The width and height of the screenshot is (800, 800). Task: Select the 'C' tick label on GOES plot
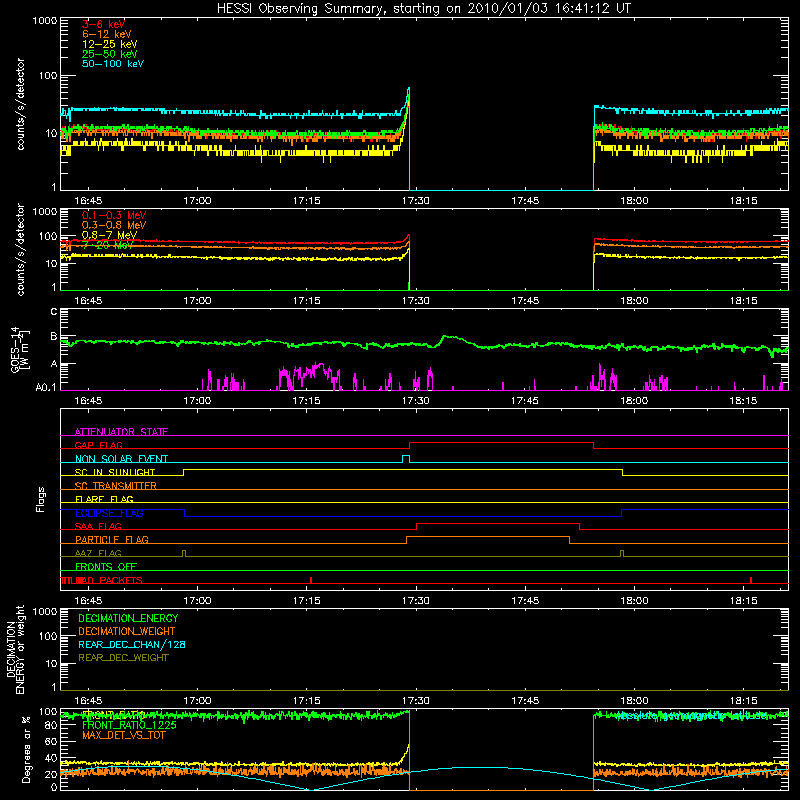[x=54, y=312]
